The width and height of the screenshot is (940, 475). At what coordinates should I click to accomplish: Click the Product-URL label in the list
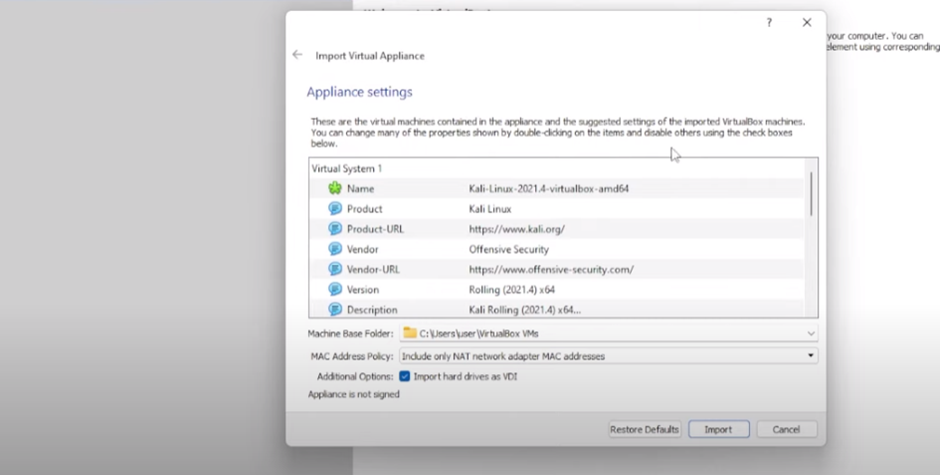375,229
